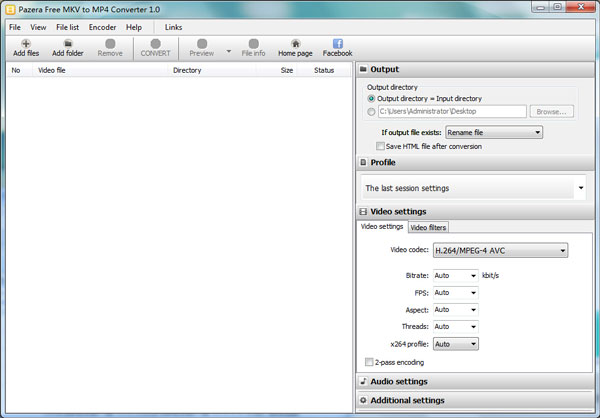
Task: Enable 2-pass encoding checkbox
Action: coord(369,362)
